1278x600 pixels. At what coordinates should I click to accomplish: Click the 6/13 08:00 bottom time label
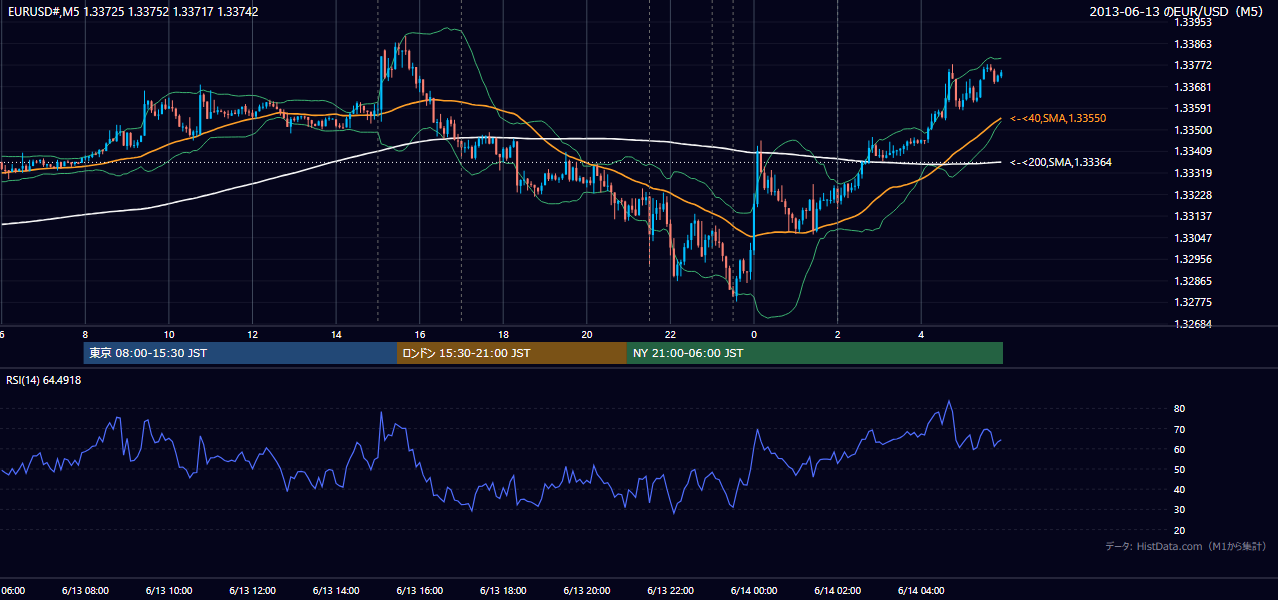click(85, 590)
